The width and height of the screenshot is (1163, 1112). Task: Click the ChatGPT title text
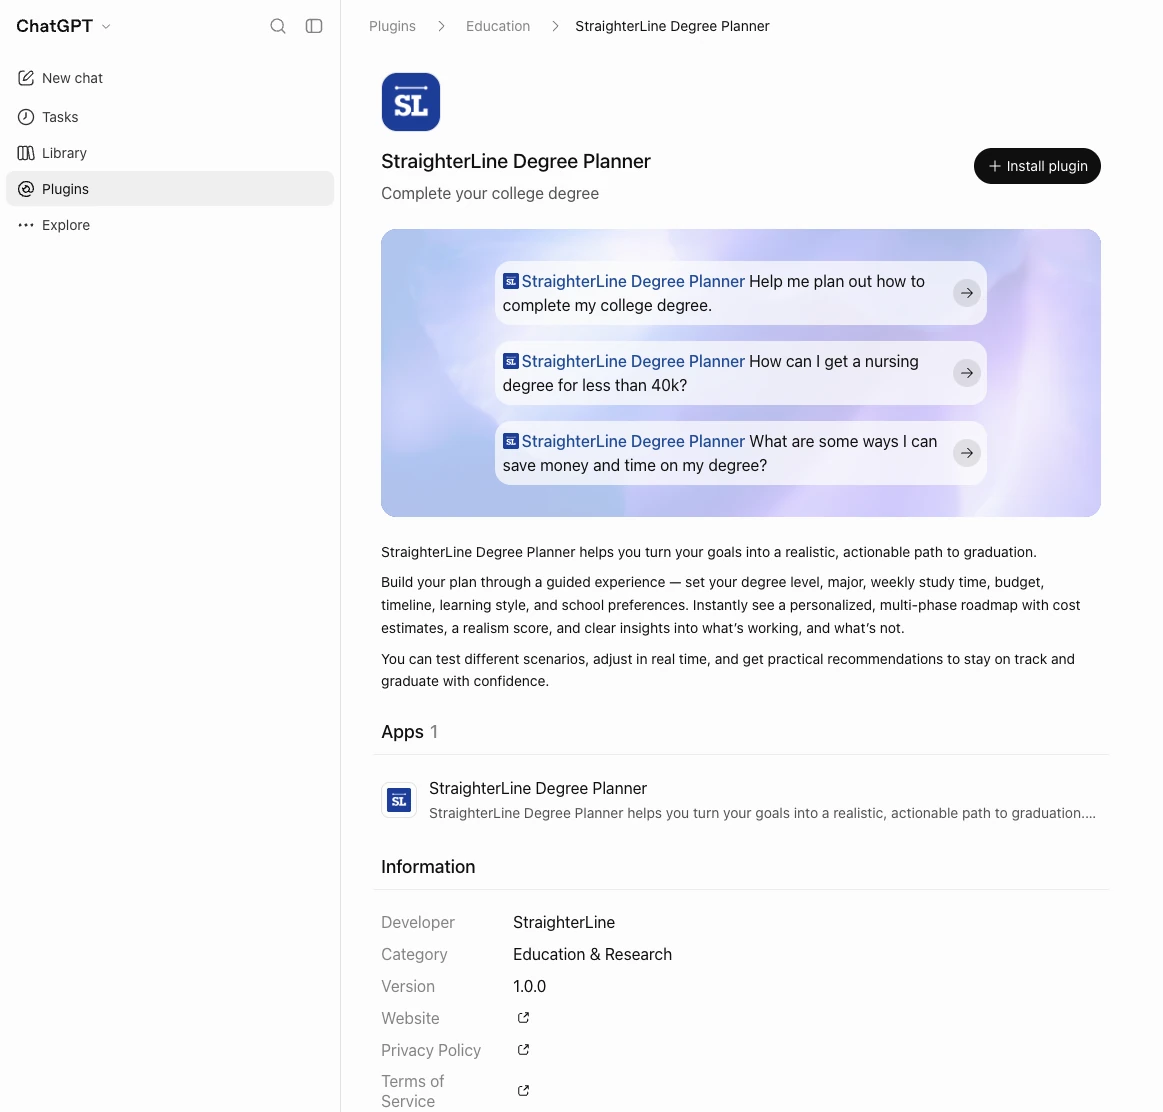pos(54,26)
